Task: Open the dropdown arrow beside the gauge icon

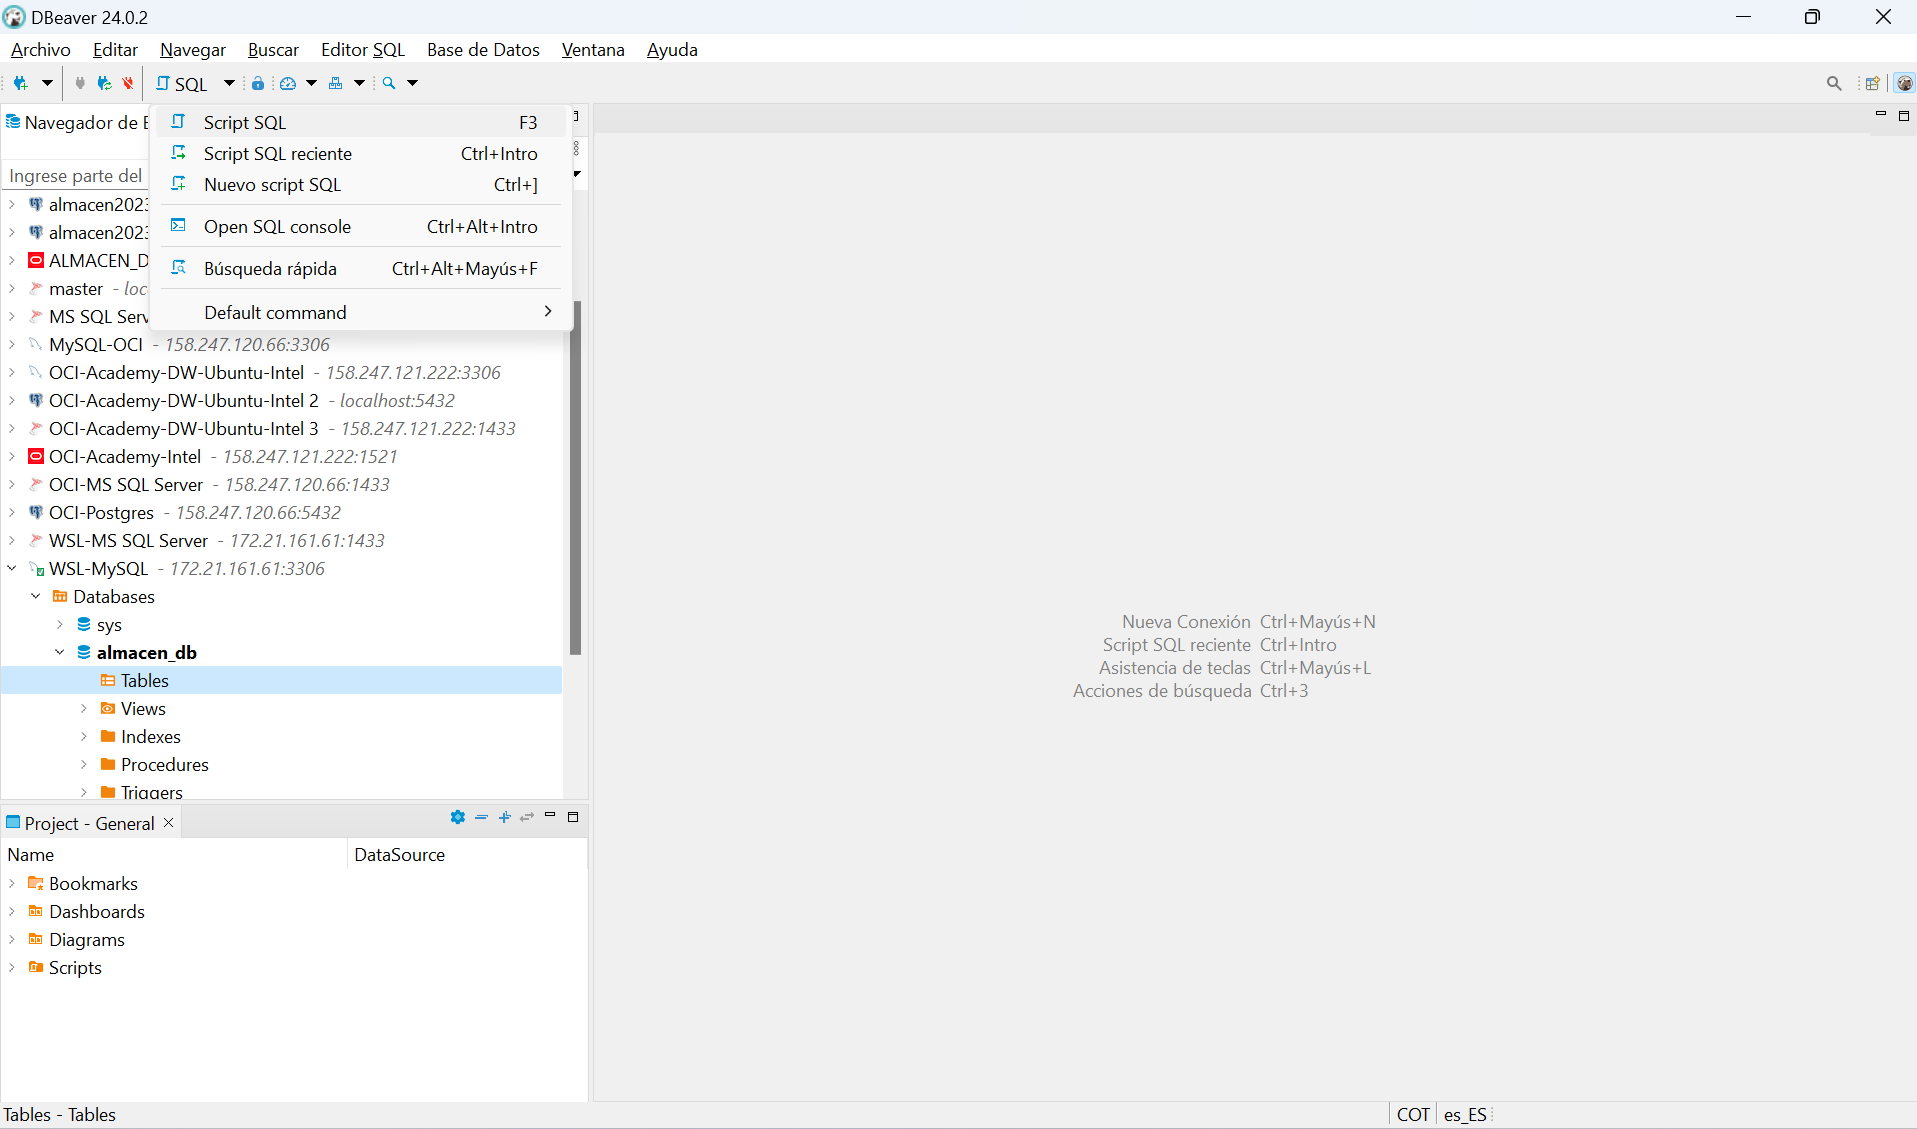Action: pyautogui.click(x=311, y=83)
